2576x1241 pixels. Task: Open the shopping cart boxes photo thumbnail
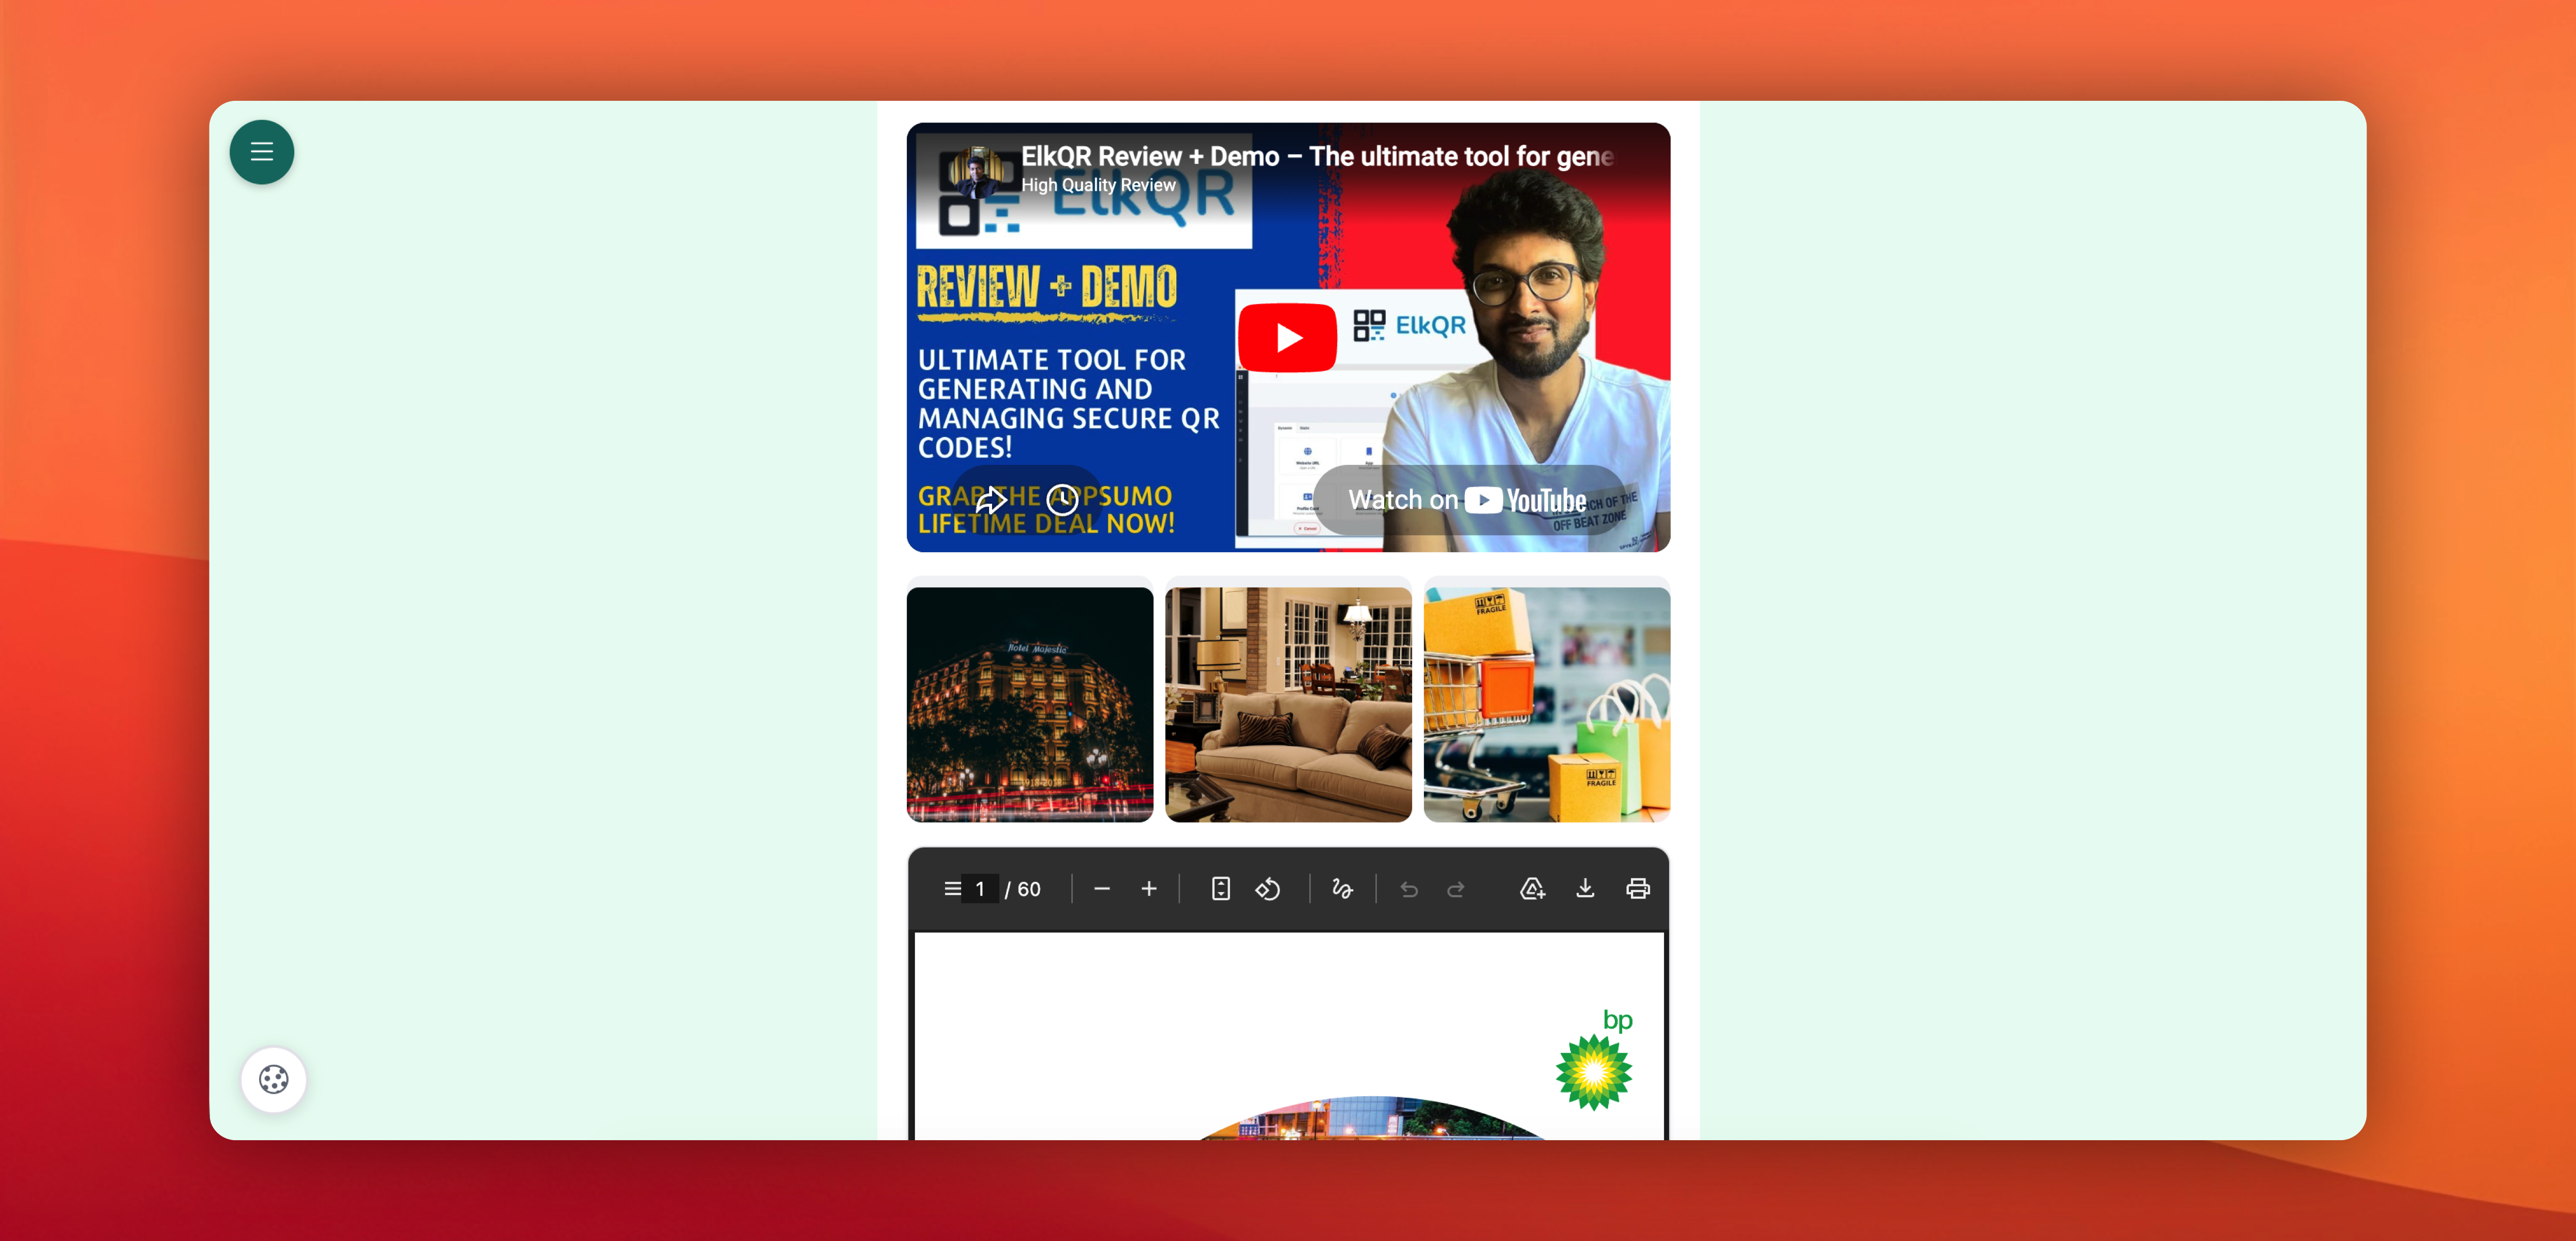(1547, 704)
